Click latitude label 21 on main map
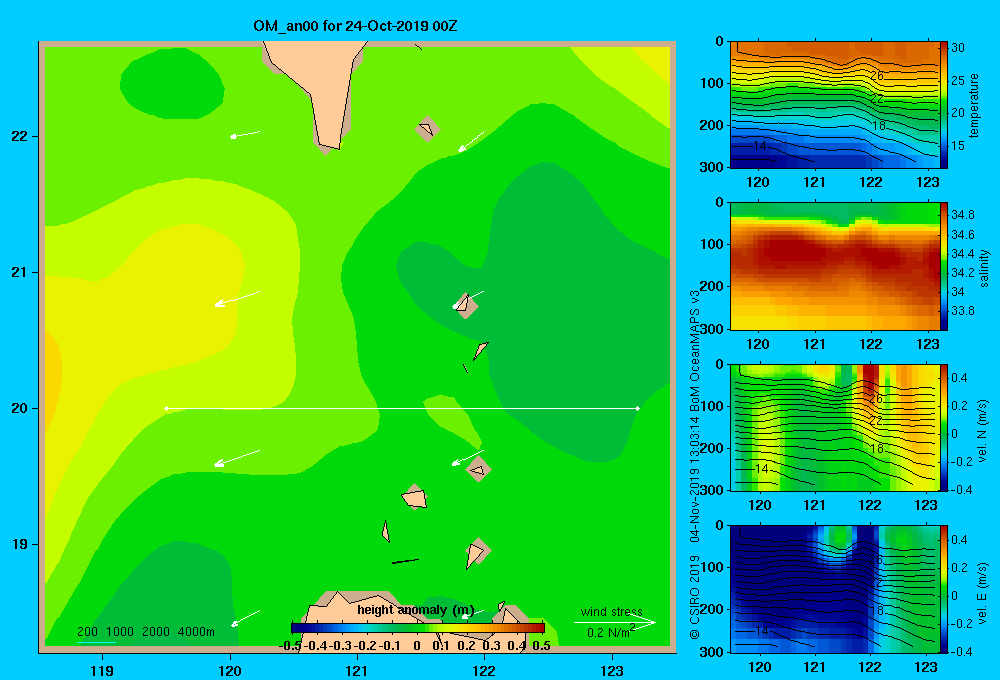 pos(19,272)
